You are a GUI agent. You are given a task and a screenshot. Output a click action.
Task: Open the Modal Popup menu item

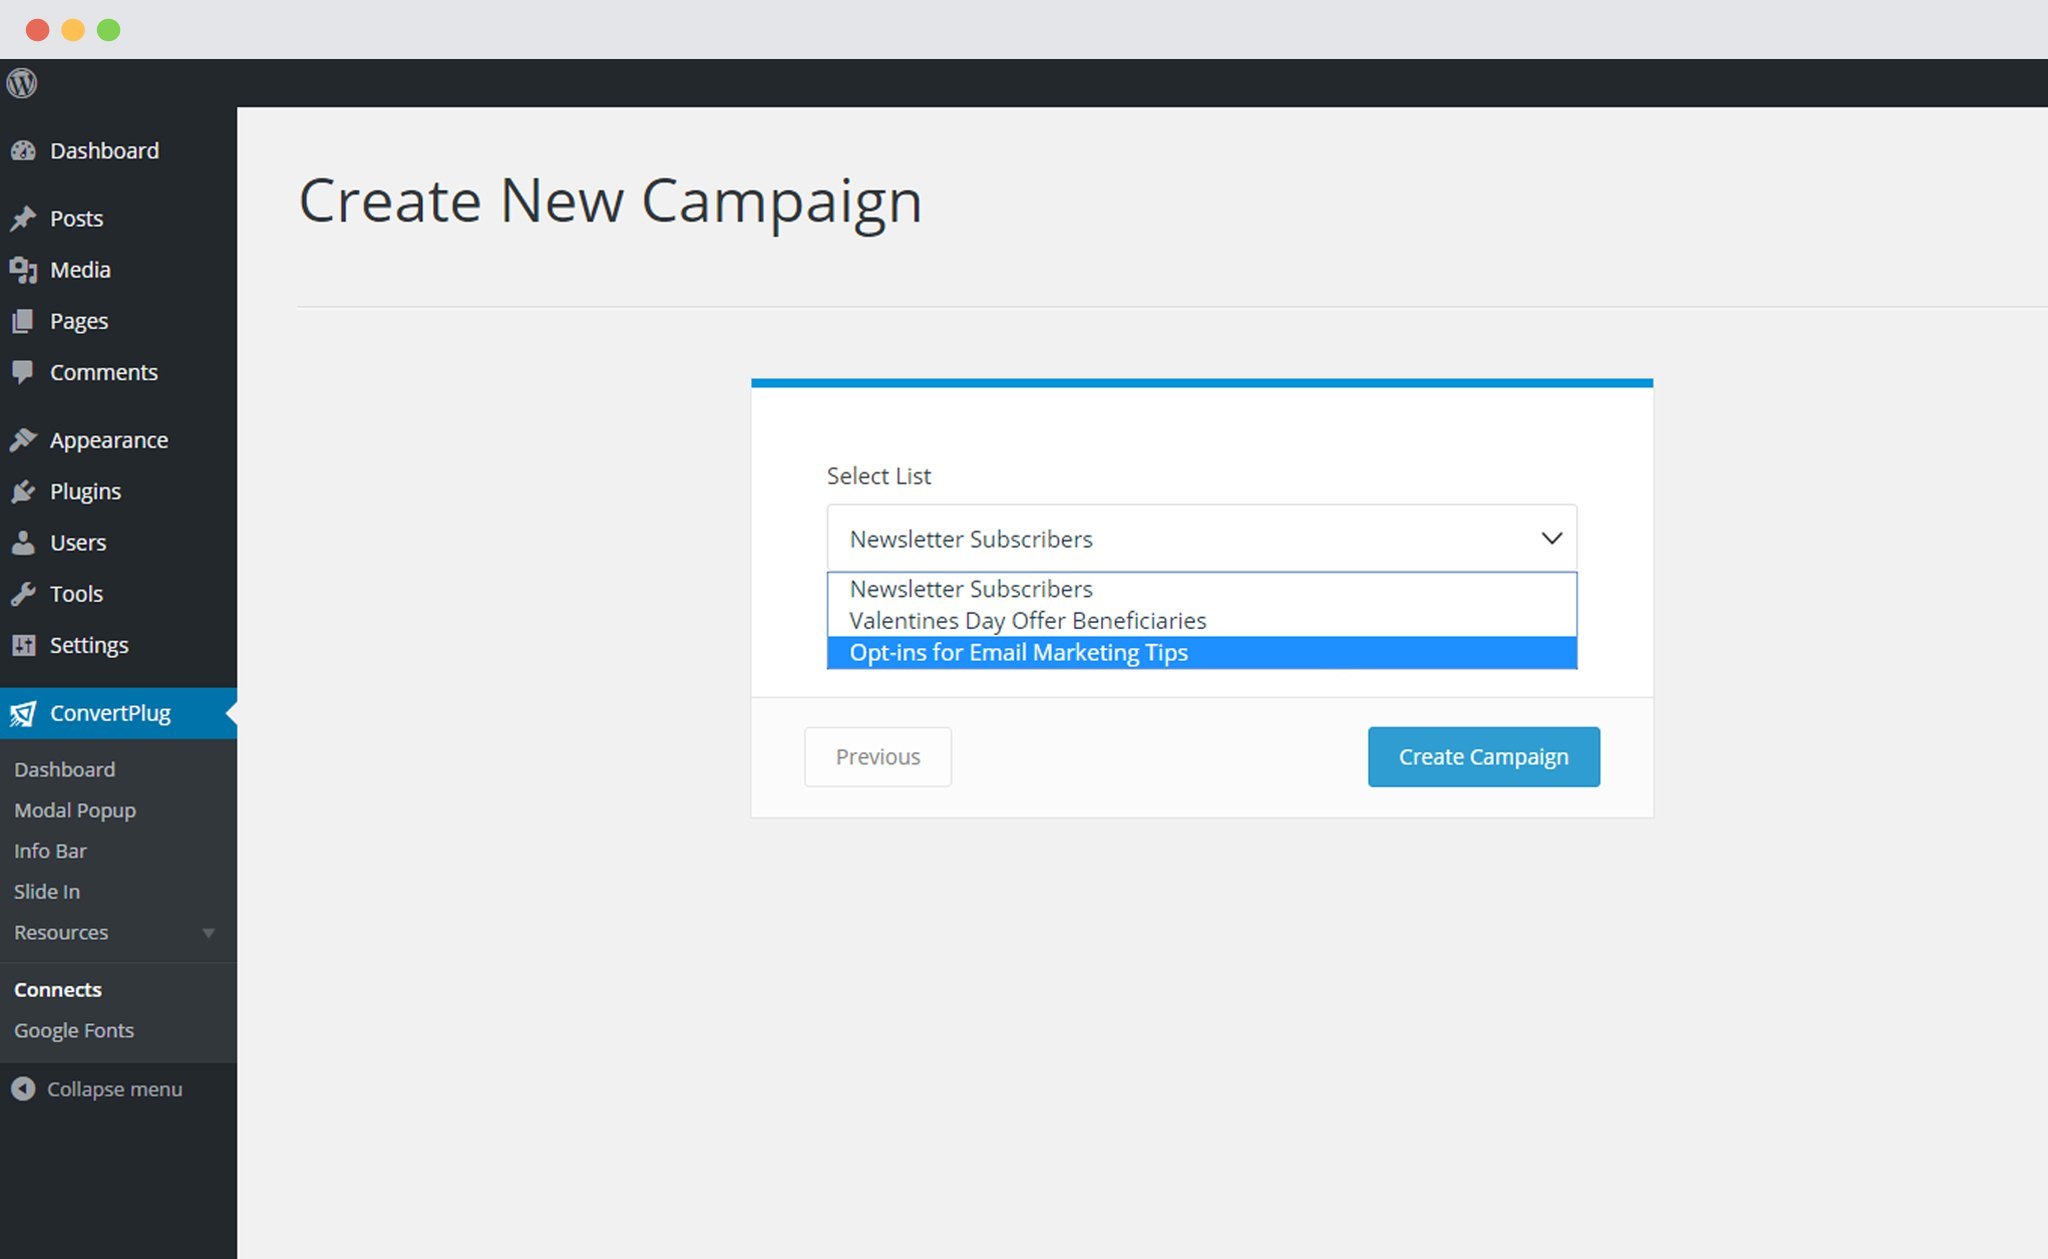73,809
